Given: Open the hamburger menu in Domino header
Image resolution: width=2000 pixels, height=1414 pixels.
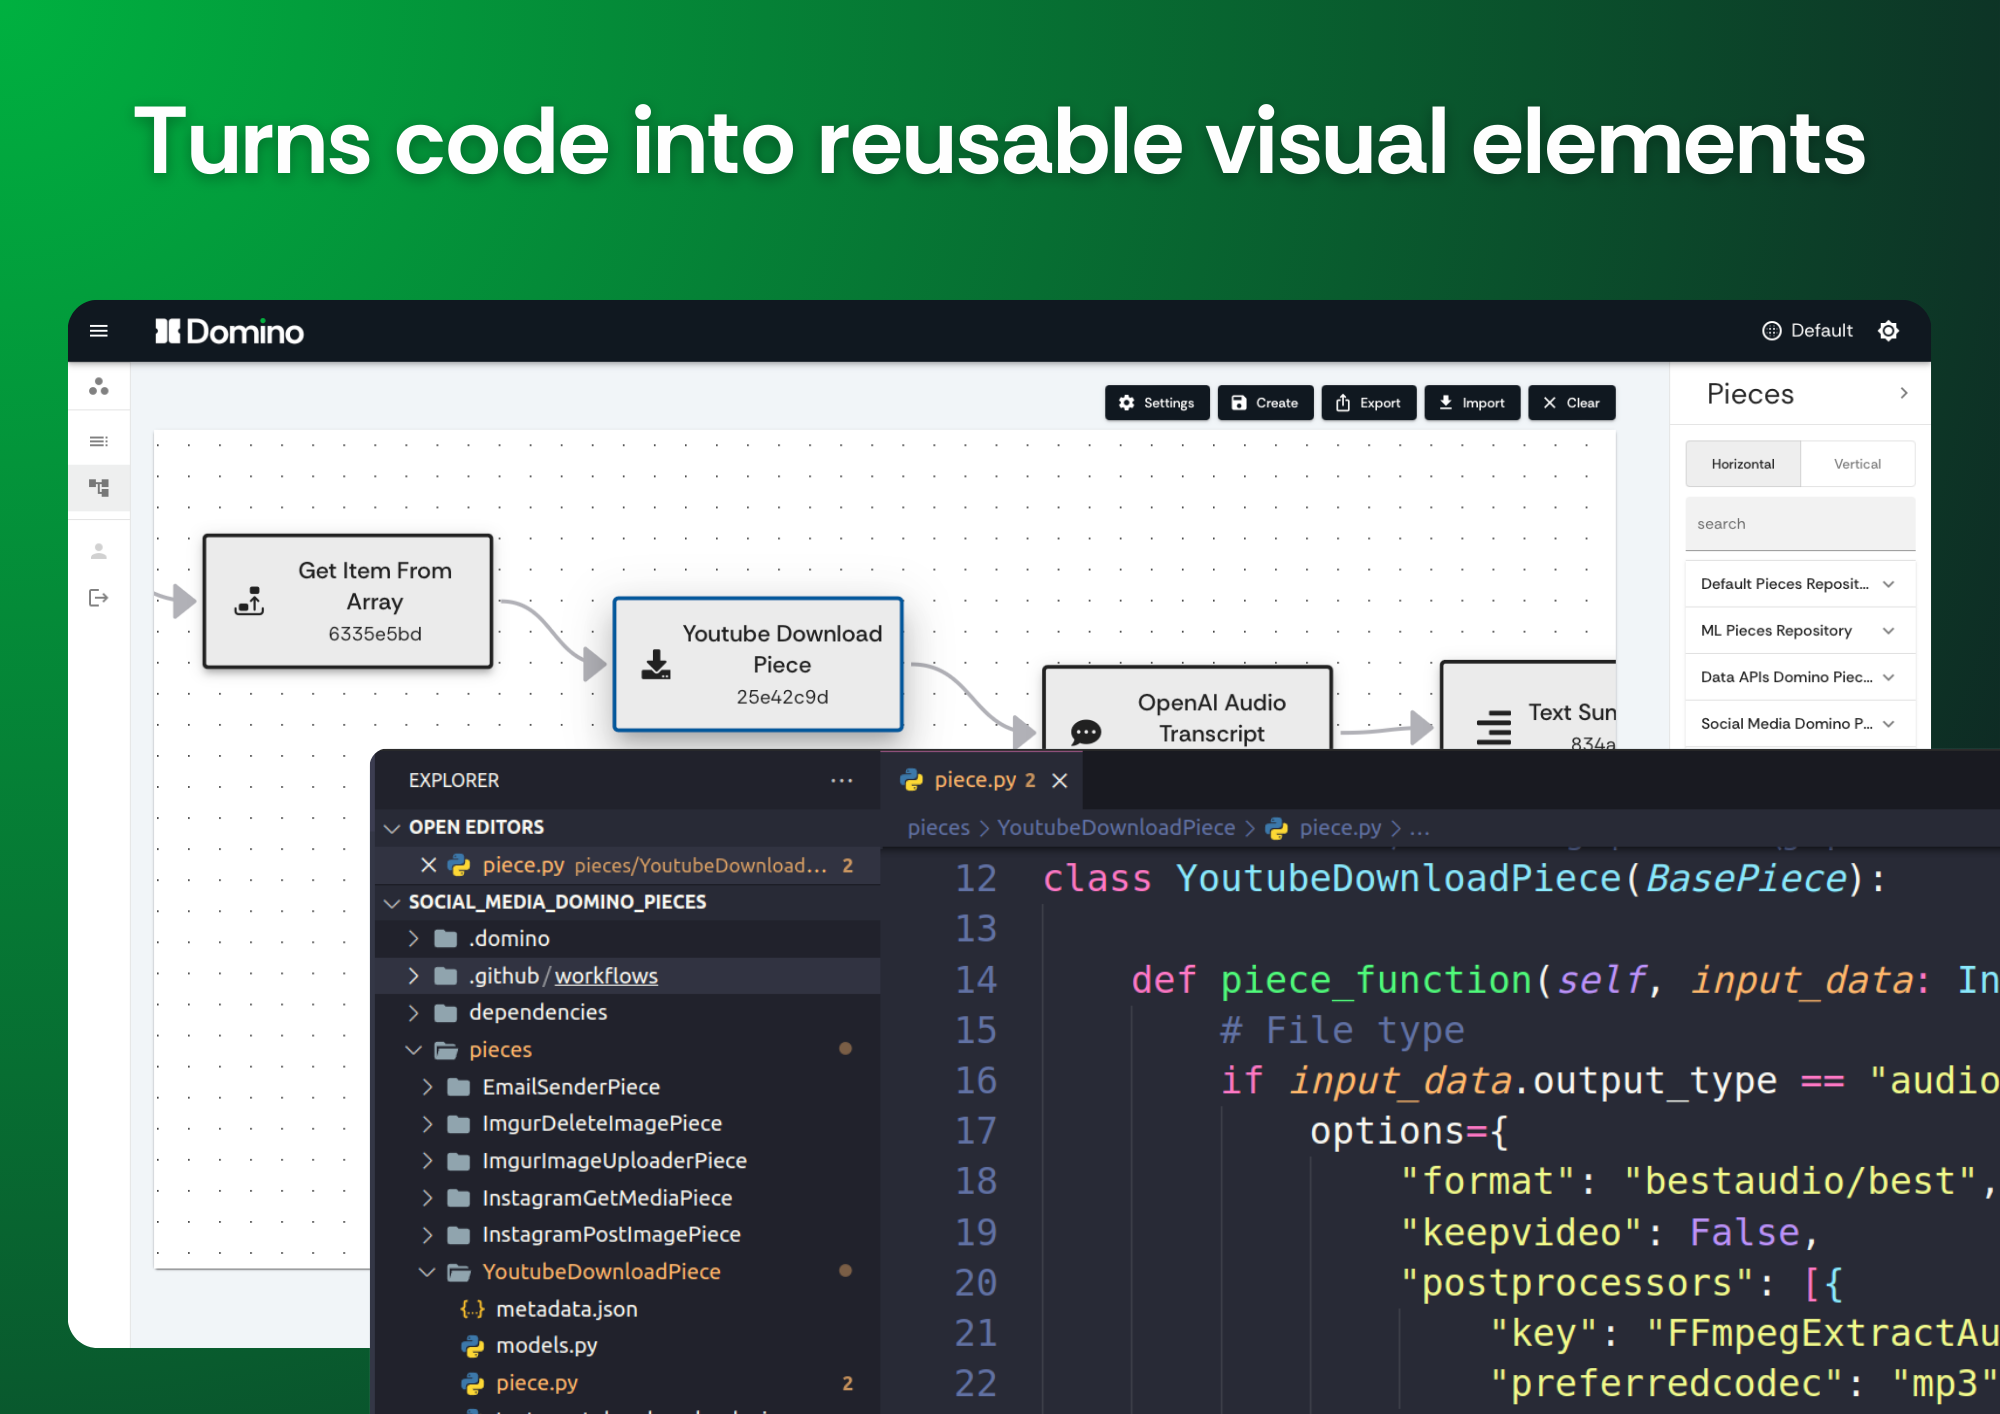Looking at the screenshot, I should click(x=98, y=331).
